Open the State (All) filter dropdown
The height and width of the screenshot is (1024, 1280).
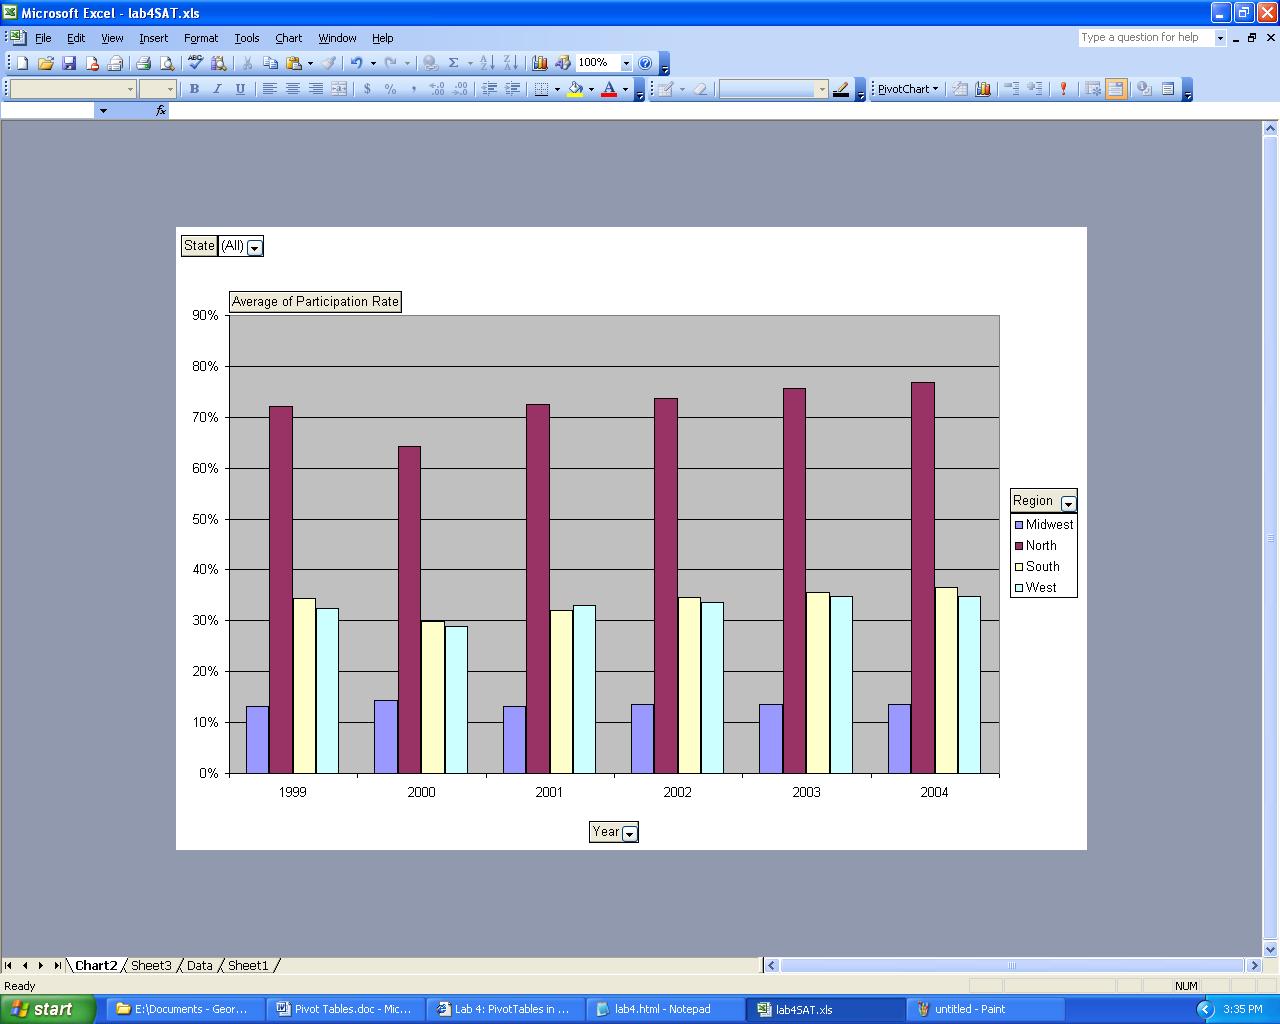(256, 246)
